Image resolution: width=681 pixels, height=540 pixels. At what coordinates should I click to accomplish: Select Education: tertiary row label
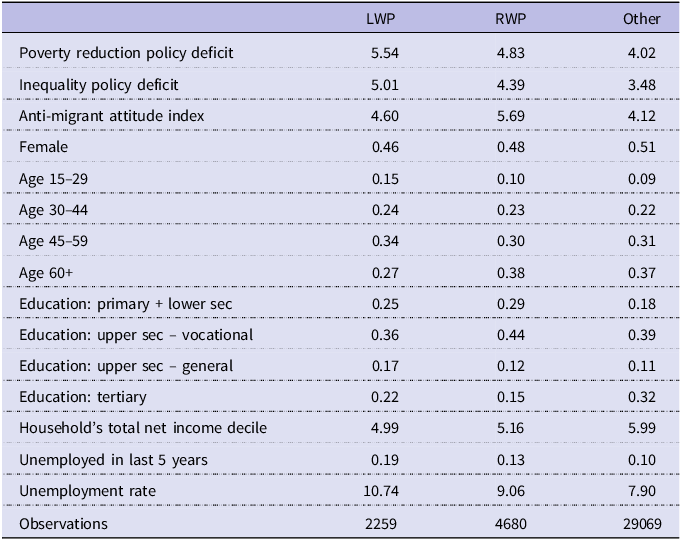point(83,397)
